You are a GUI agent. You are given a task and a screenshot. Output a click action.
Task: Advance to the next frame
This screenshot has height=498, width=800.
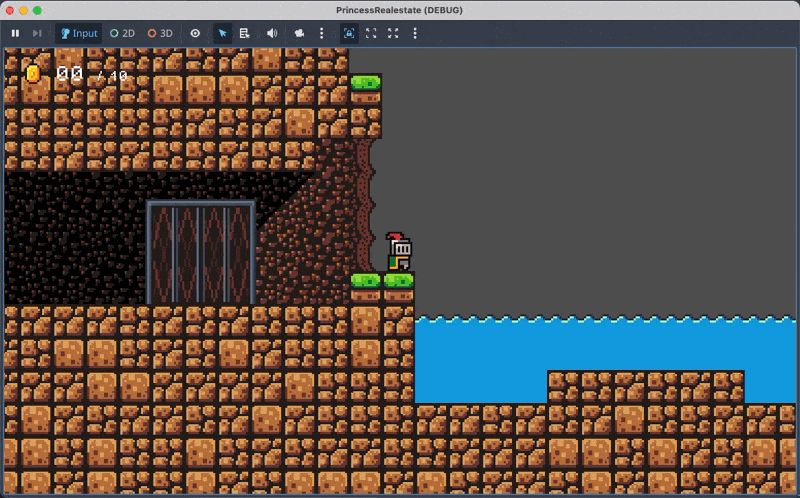point(37,33)
